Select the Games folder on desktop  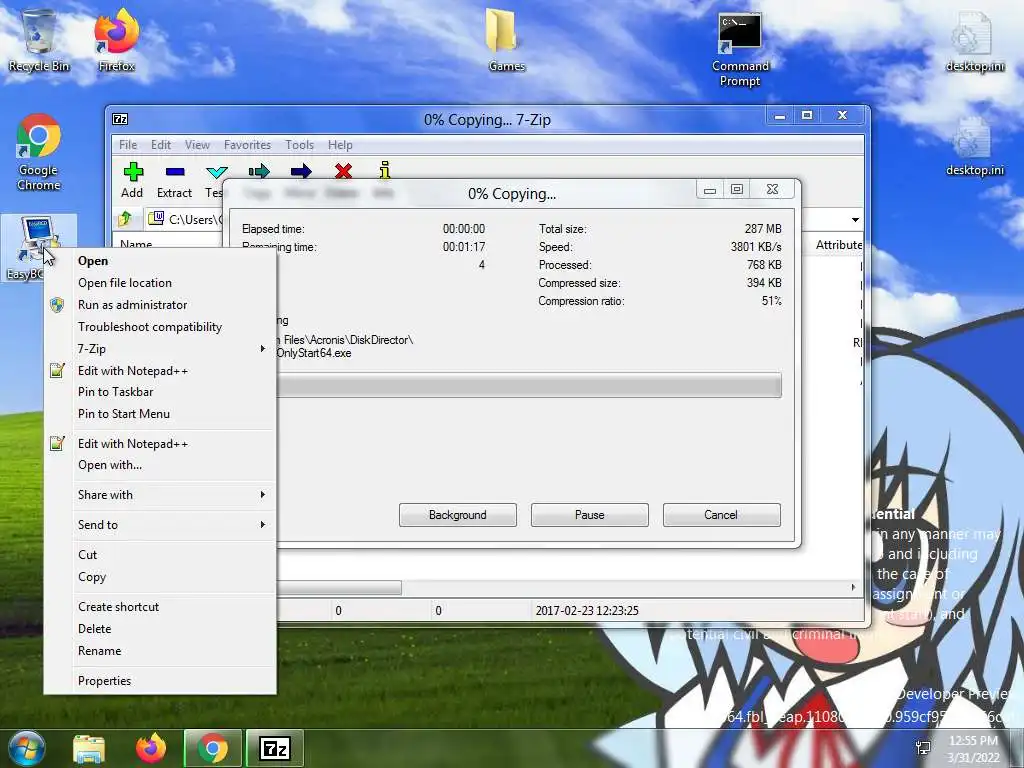tap(506, 39)
